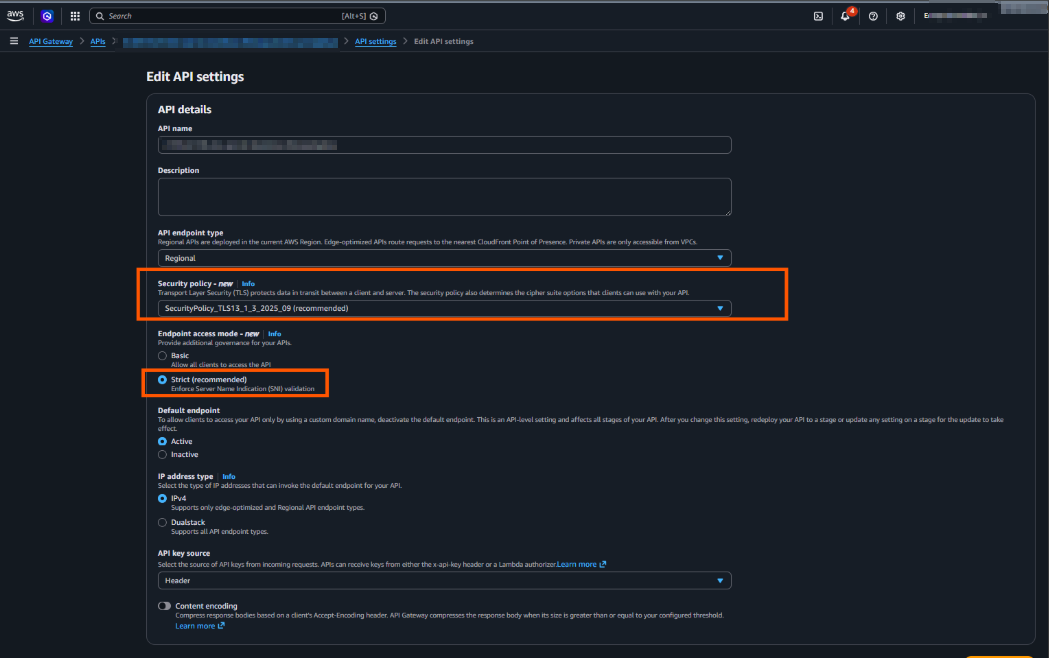
Task: Open the notifications bell icon
Action: pyautogui.click(x=845, y=16)
